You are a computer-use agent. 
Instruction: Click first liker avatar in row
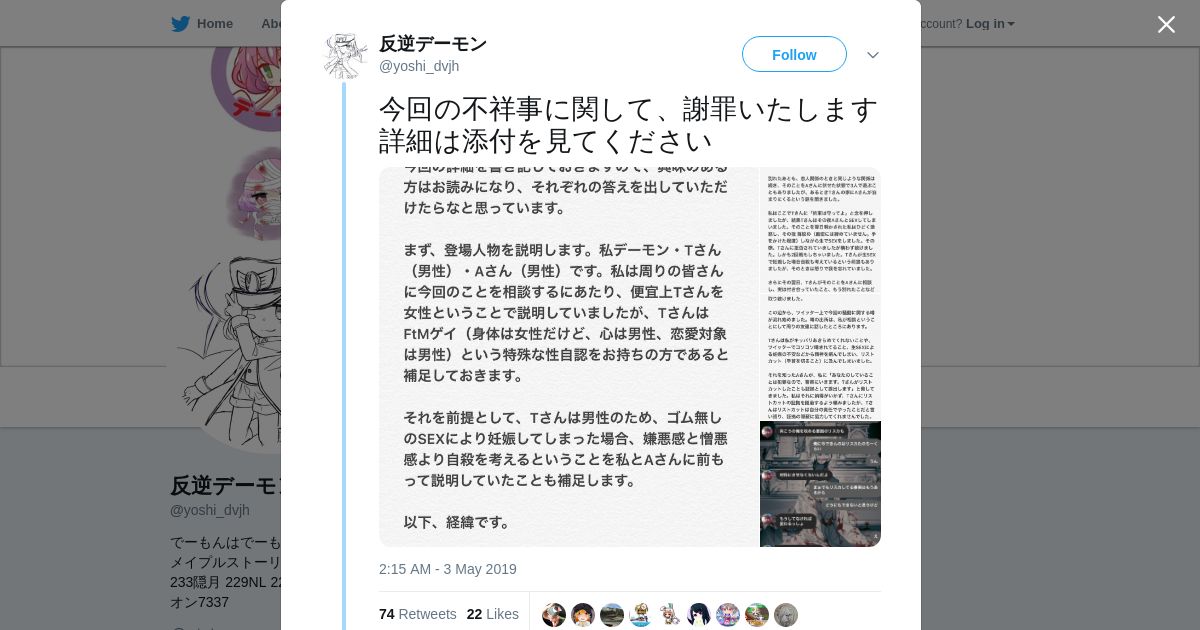pyautogui.click(x=554, y=615)
